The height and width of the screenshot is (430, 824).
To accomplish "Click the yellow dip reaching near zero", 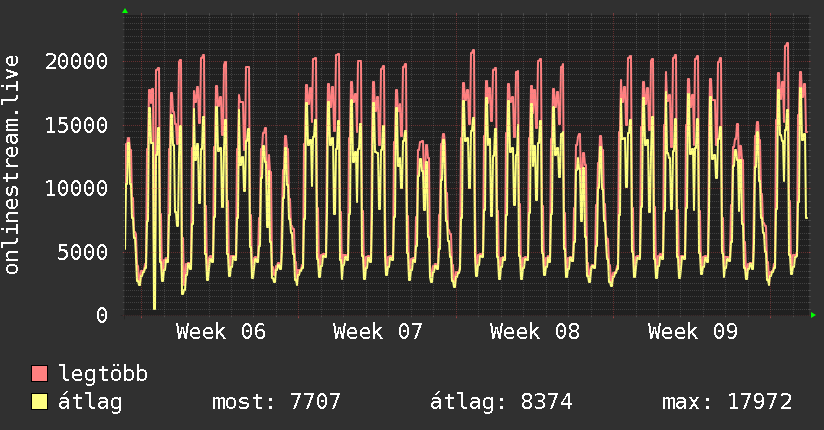I will click(154, 306).
